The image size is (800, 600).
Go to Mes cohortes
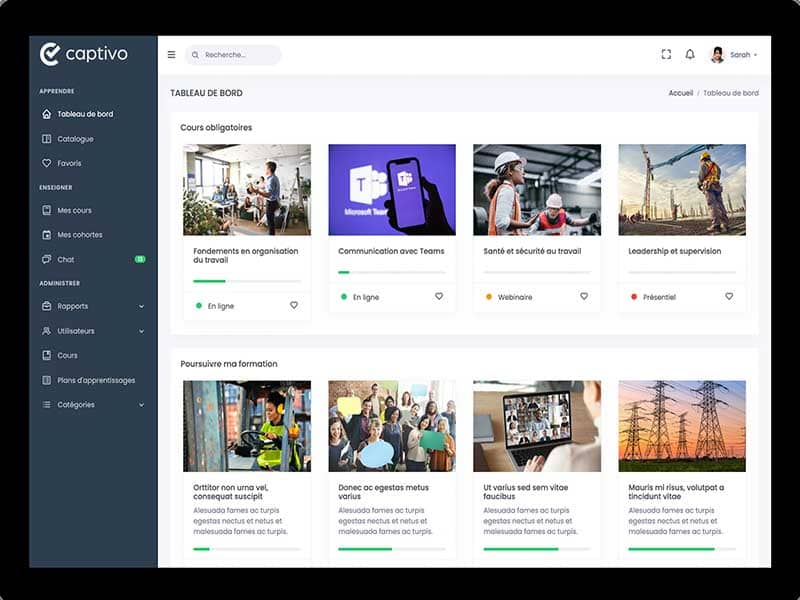(x=79, y=235)
